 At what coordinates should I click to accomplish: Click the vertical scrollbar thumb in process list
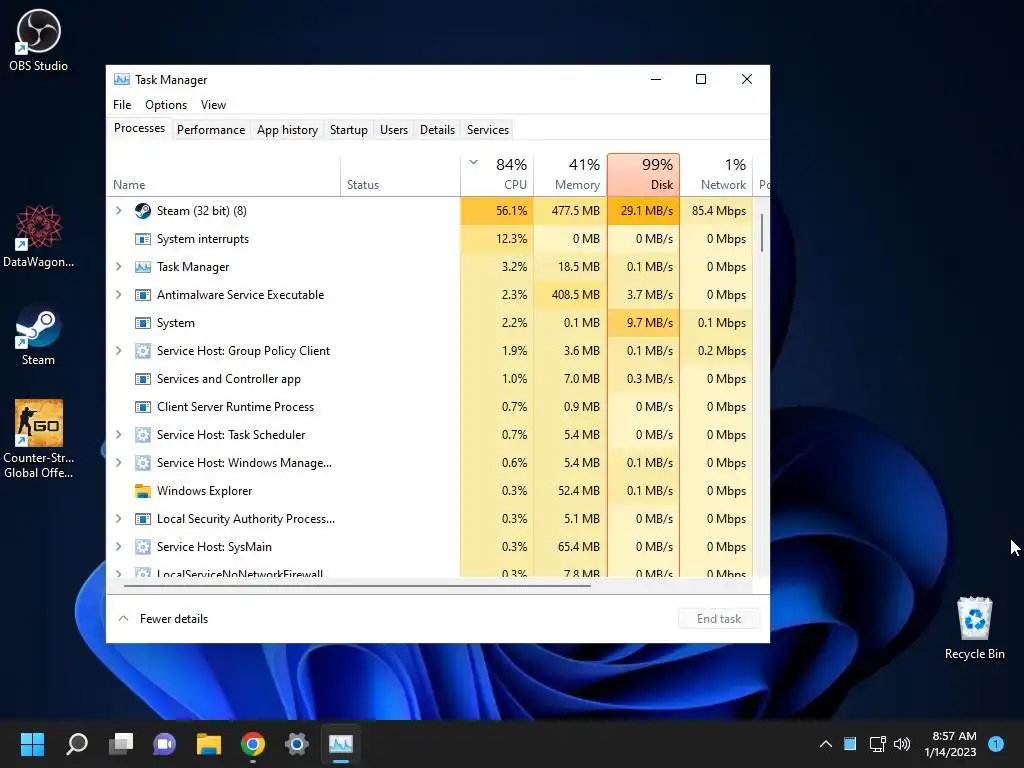click(x=761, y=233)
